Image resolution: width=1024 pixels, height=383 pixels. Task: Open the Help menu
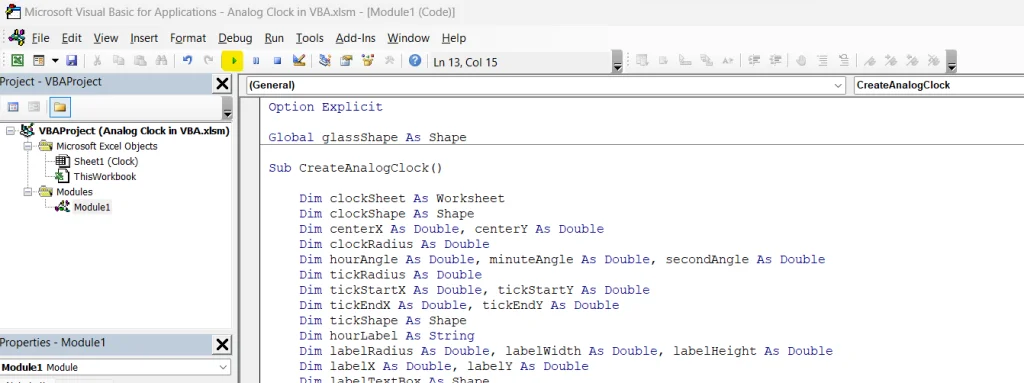pyautogui.click(x=454, y=38)
